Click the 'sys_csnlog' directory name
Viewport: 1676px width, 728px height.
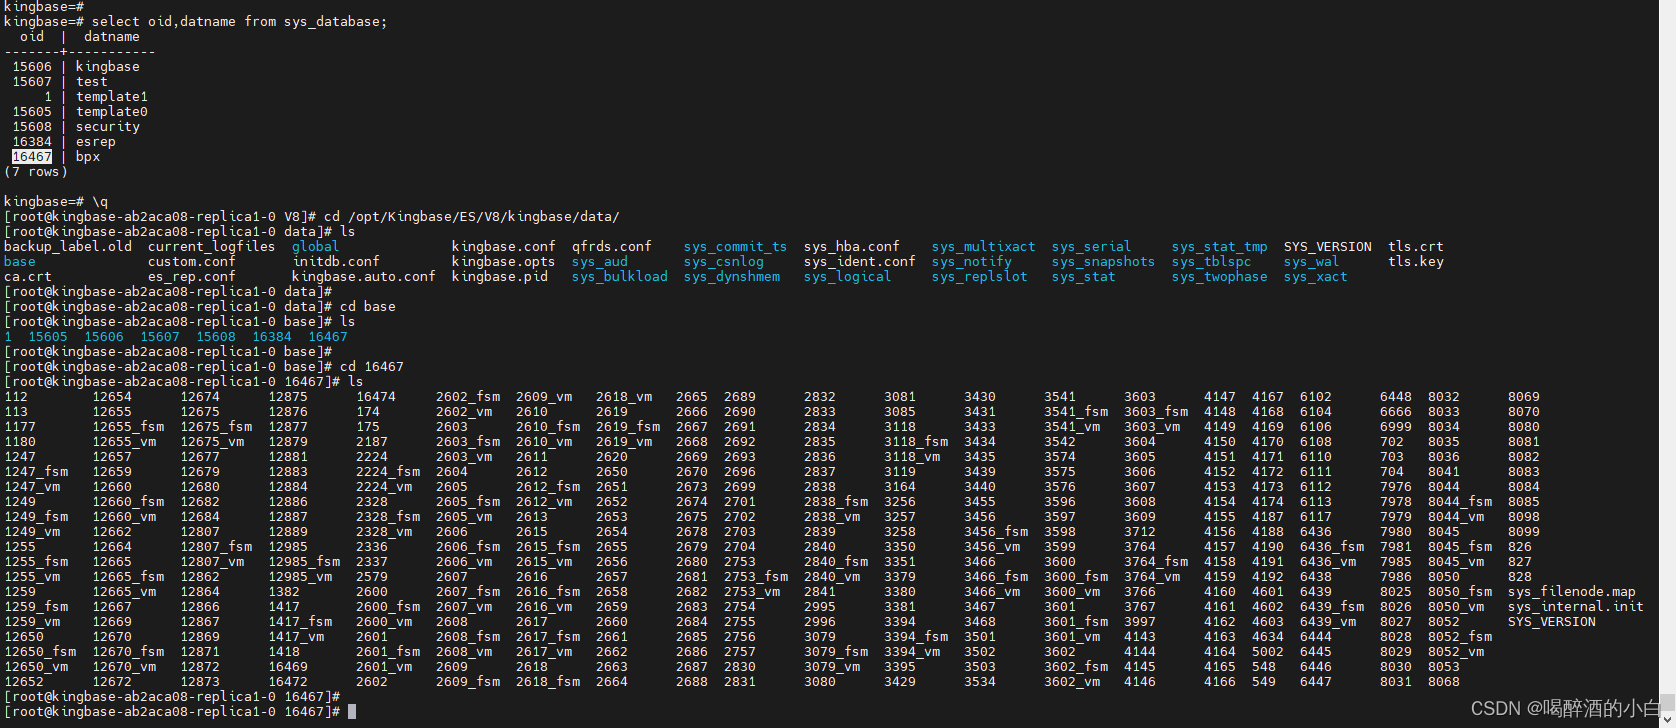pyautogui.click(x=724, y=262)
